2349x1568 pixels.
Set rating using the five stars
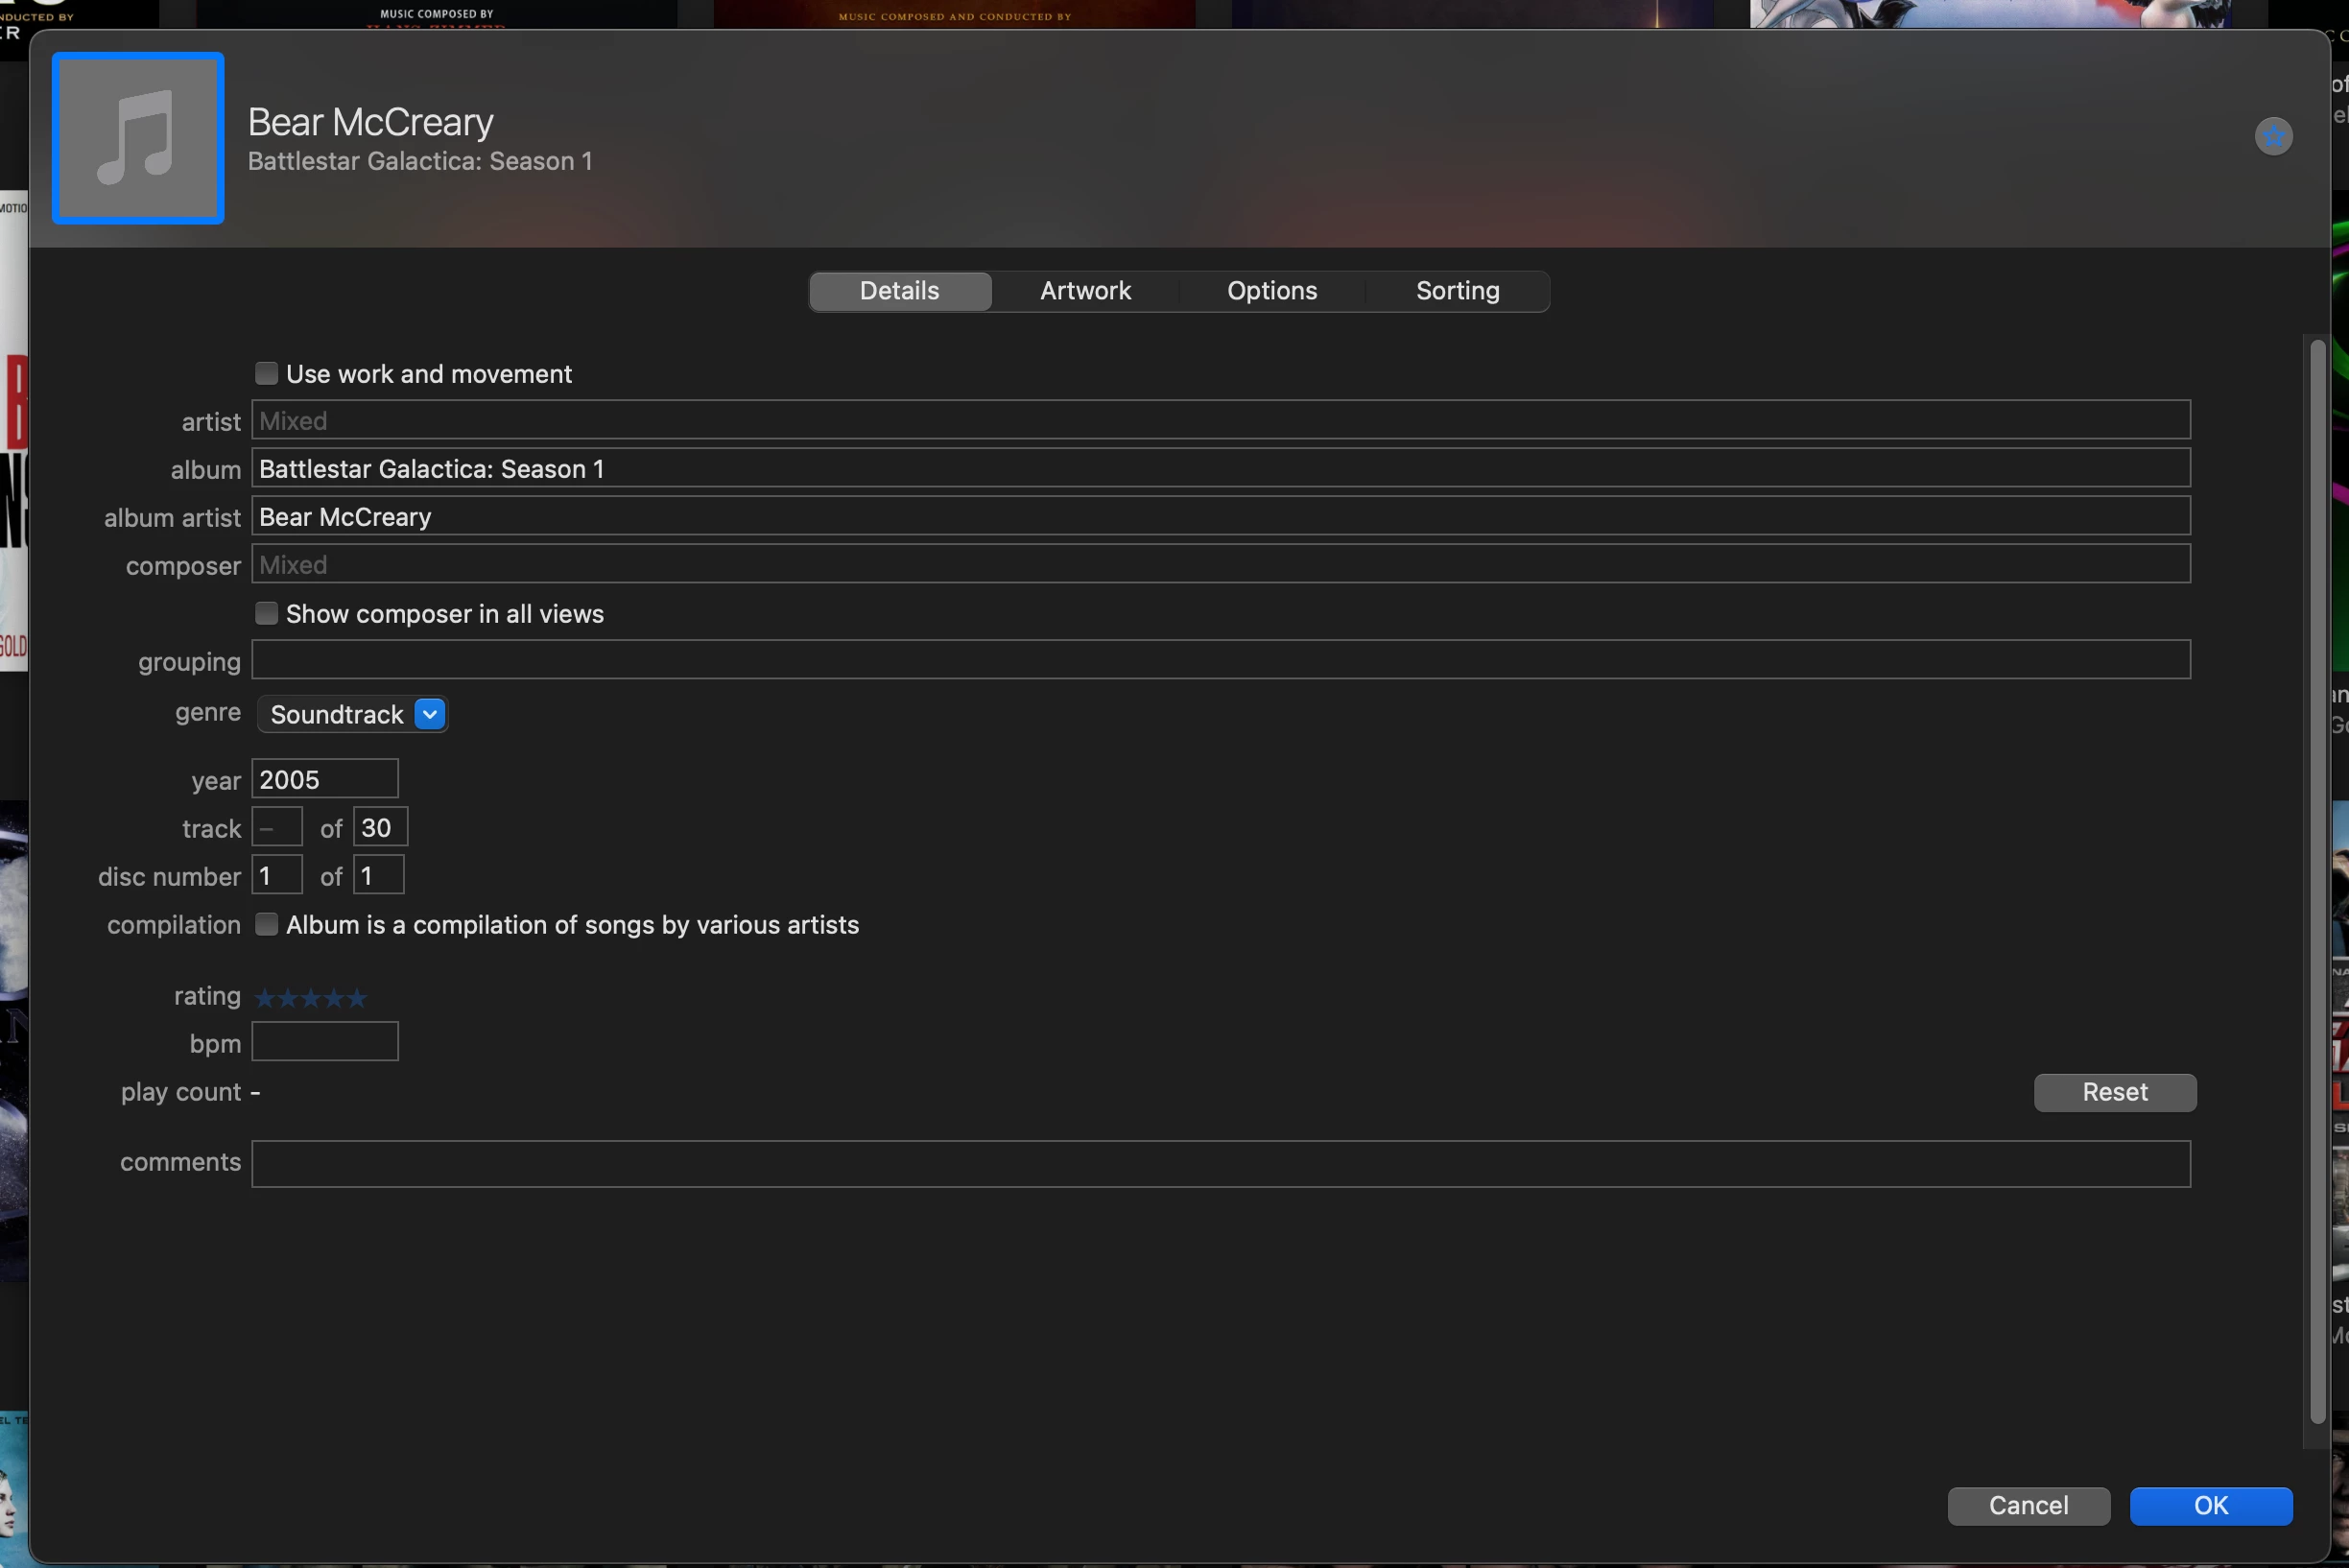tap(311, 997)
